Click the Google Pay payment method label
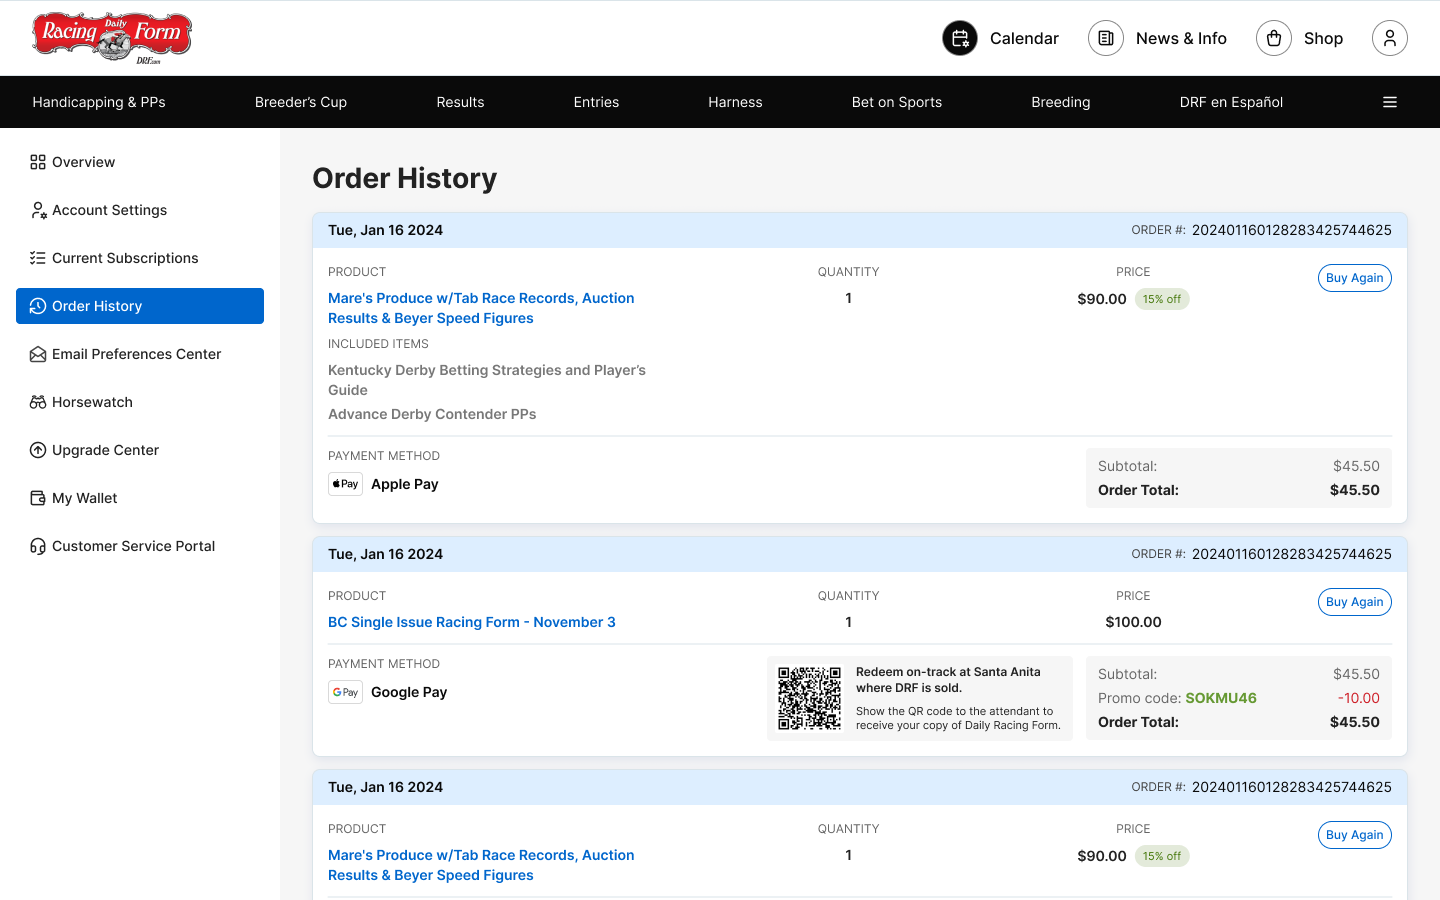The image size is (1440, 900). click(x=409, y=692)
